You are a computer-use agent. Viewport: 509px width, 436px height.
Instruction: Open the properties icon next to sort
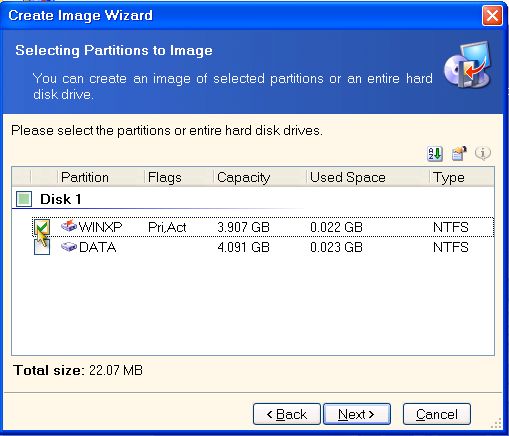[459, 154]
